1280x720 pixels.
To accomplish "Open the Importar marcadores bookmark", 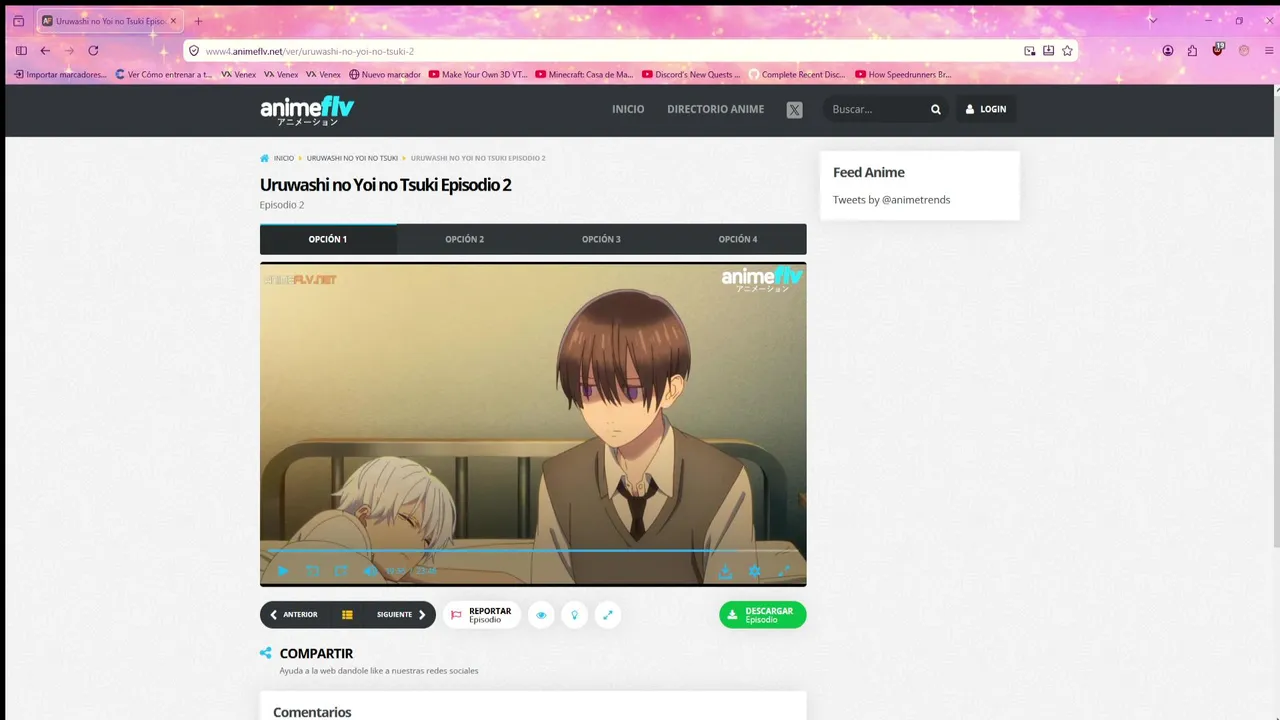I will tap(60, 75).
